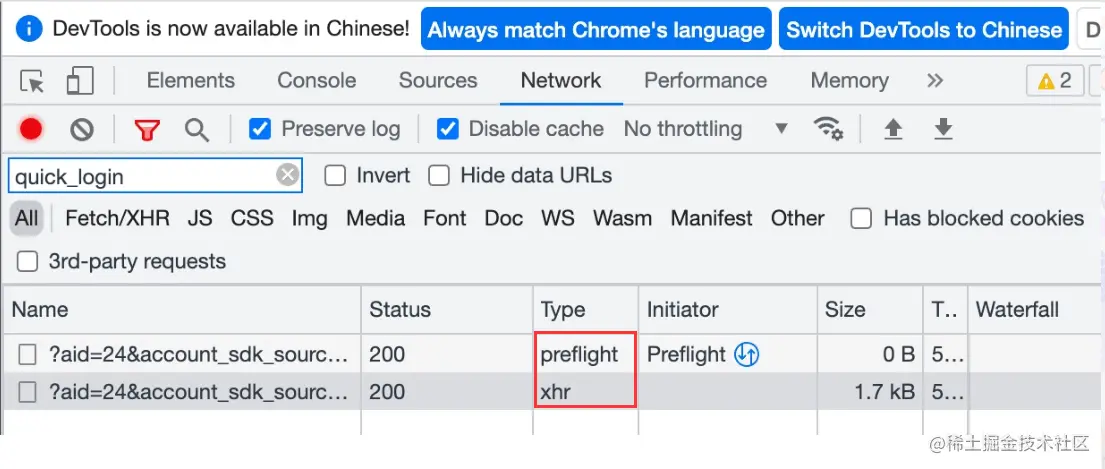Check the 3rd-party requests checkbox
This screenshot has height=469, width=1105.
pyautogui.click(x=28, y=262)
